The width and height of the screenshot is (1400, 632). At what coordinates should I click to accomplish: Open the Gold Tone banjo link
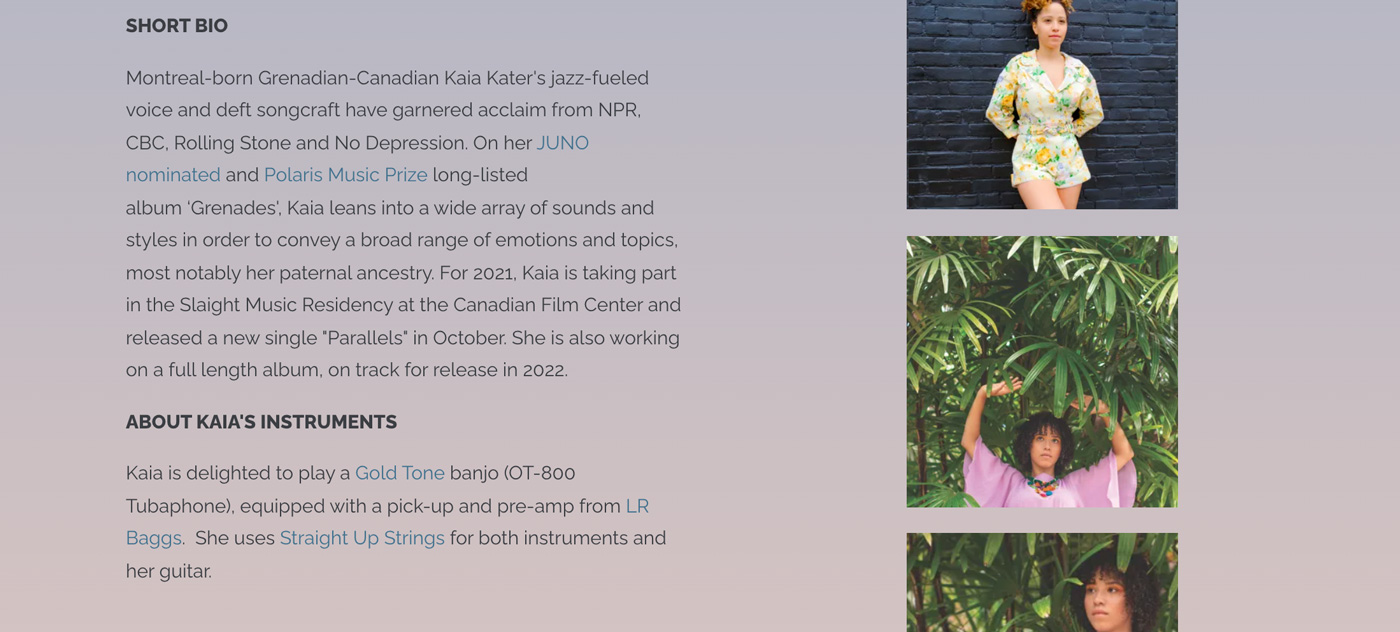(399, 473)
